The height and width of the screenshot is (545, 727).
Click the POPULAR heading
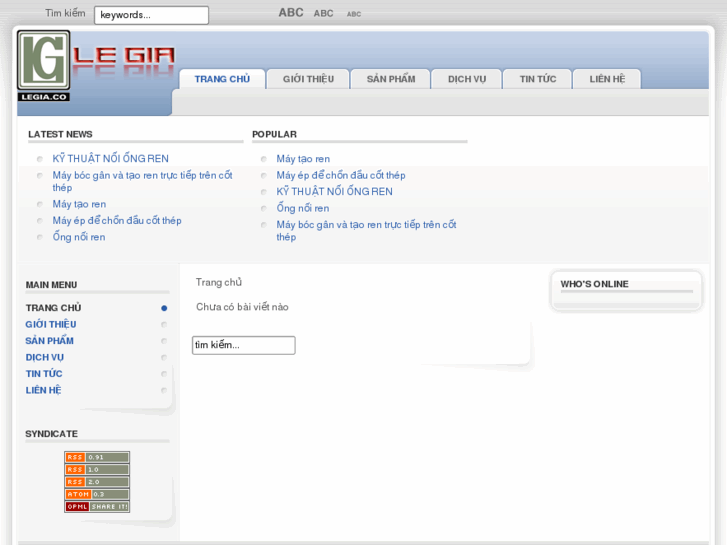click(274, 134)
